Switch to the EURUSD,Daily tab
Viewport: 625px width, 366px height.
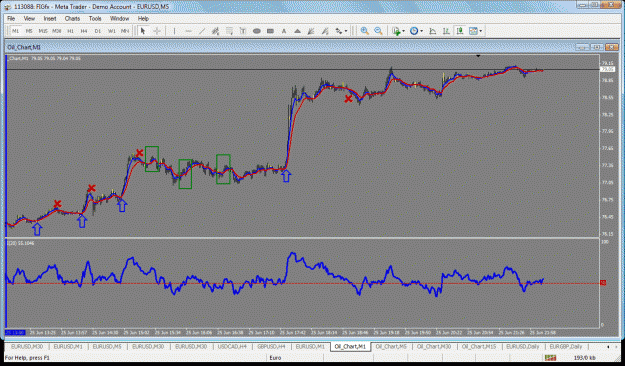[523, 346]
